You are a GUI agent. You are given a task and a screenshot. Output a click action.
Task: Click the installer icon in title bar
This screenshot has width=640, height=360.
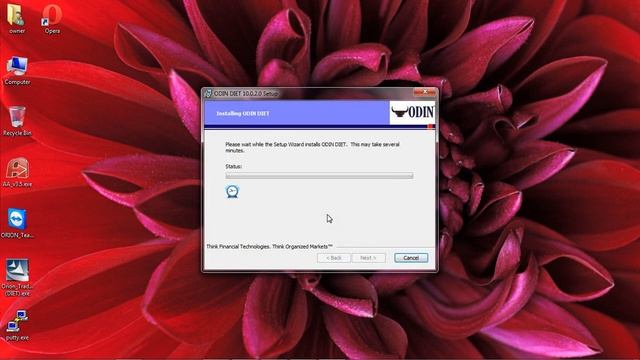pos(208,93)
